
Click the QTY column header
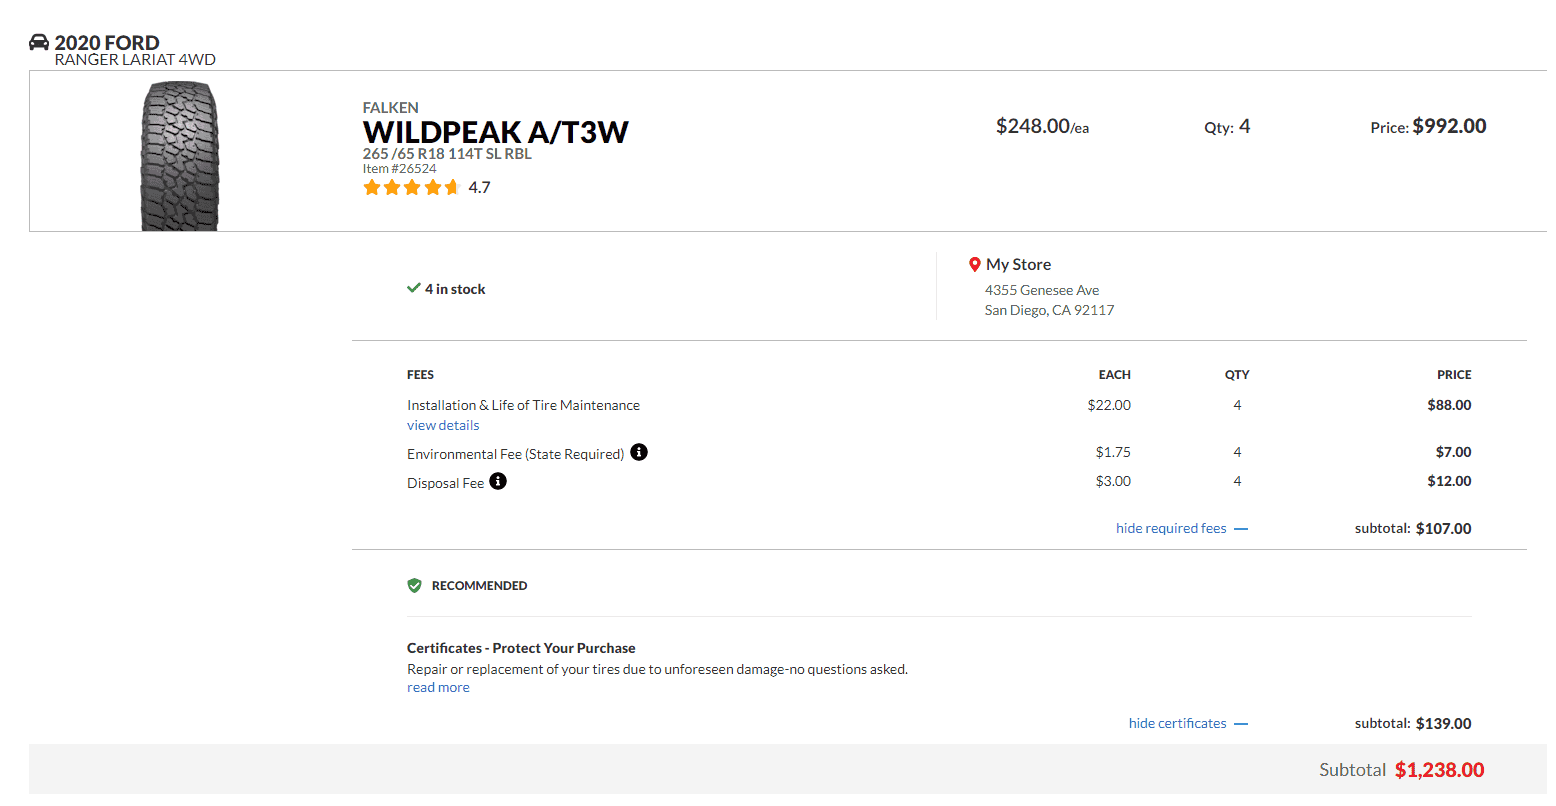tap(1237, 375)
